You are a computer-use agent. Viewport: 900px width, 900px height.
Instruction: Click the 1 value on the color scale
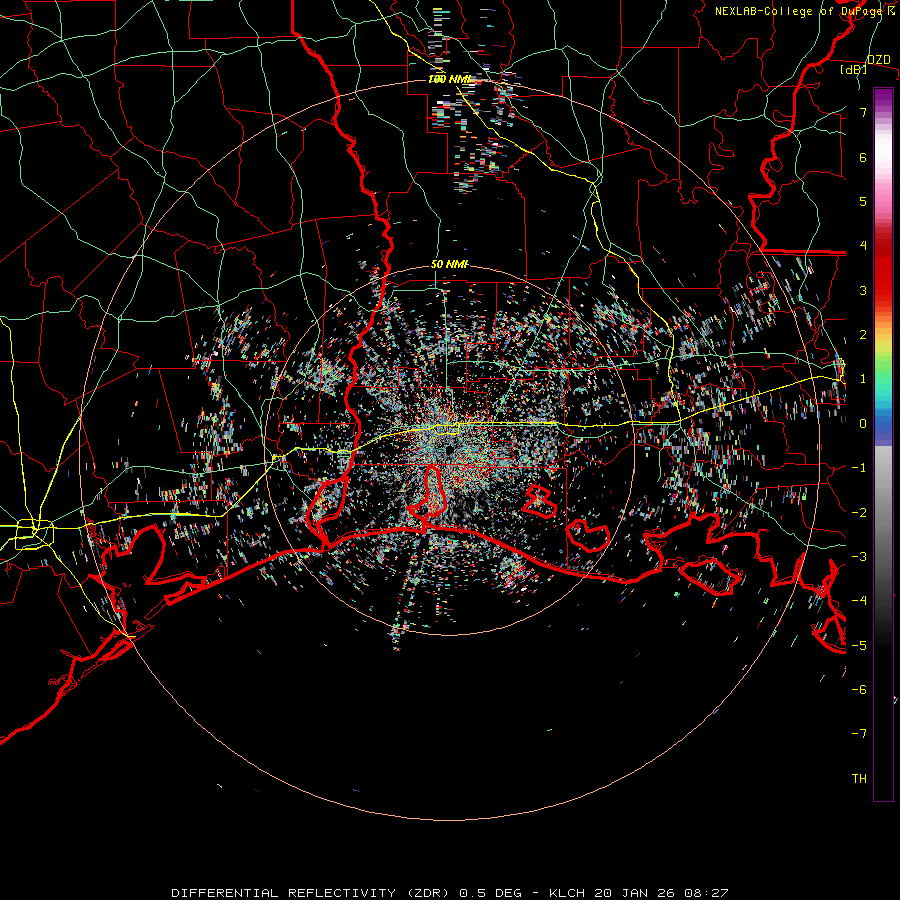(x=863, y=379)
